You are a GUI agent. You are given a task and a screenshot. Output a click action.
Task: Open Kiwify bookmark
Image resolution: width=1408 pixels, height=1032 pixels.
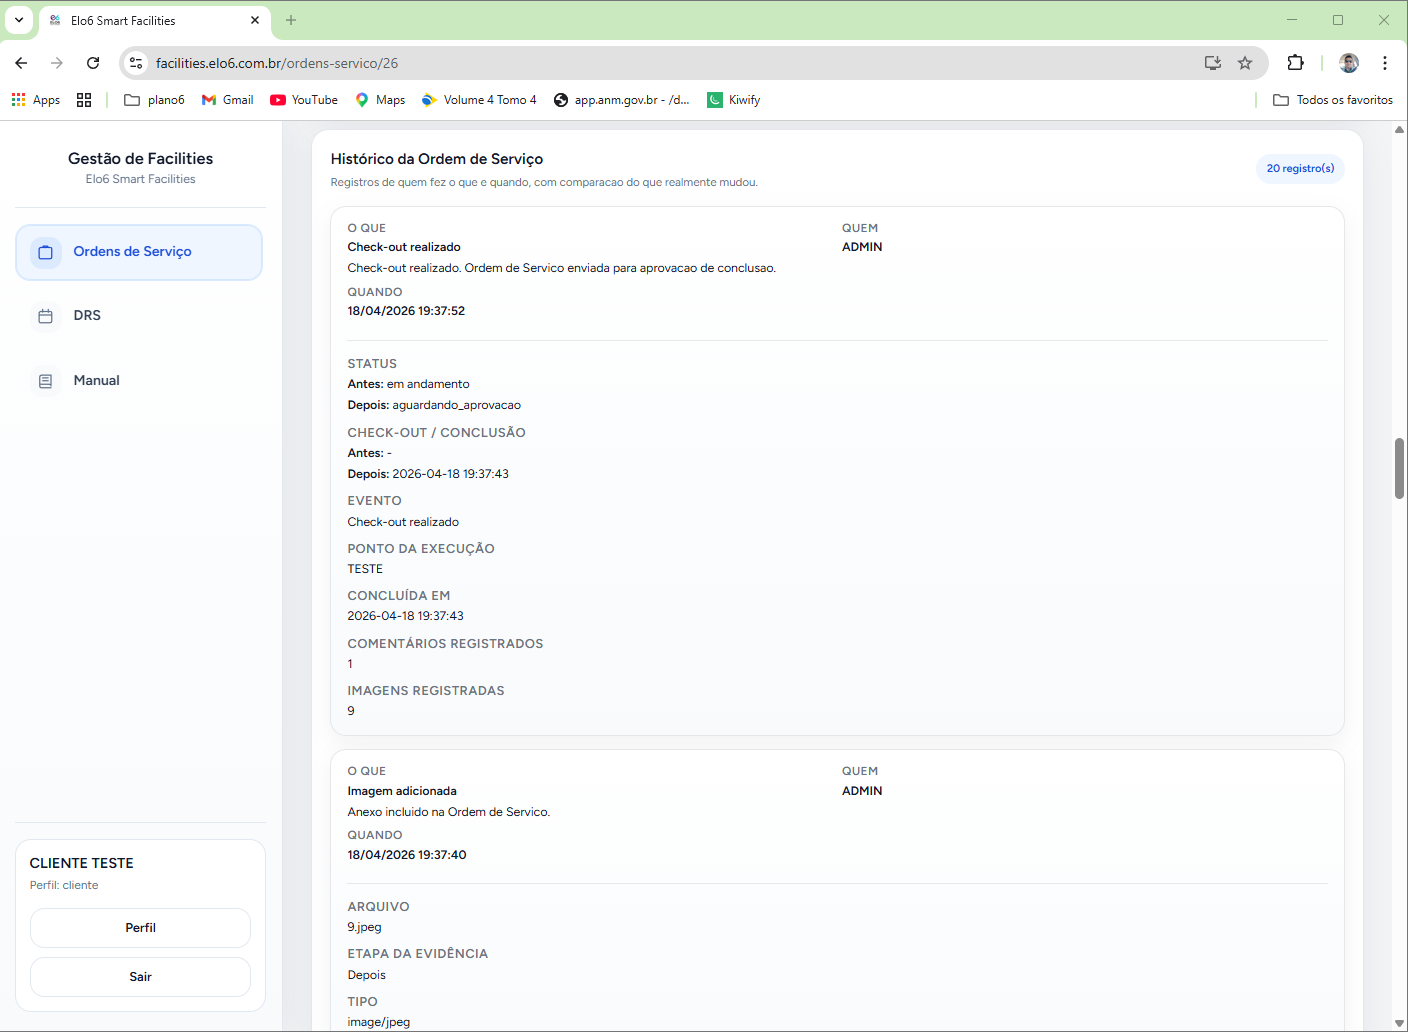pyautogui.click(x=734, y=100)
